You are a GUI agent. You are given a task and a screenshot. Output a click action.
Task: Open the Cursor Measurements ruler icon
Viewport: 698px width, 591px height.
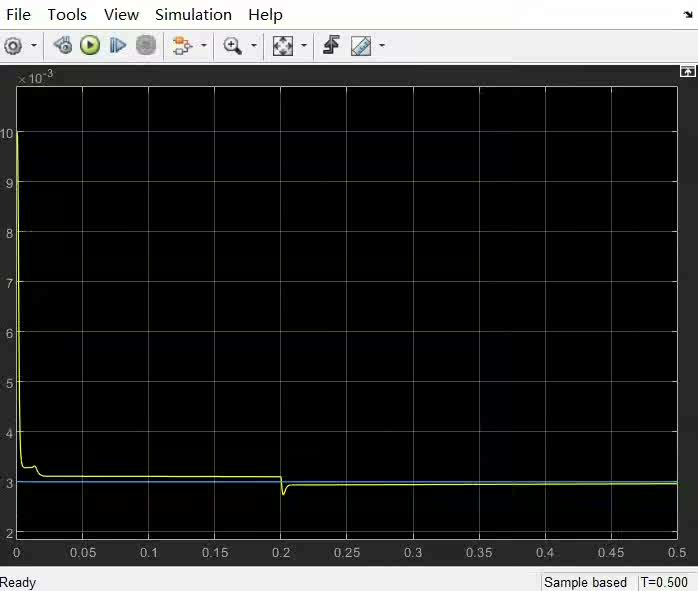point(361,45)
